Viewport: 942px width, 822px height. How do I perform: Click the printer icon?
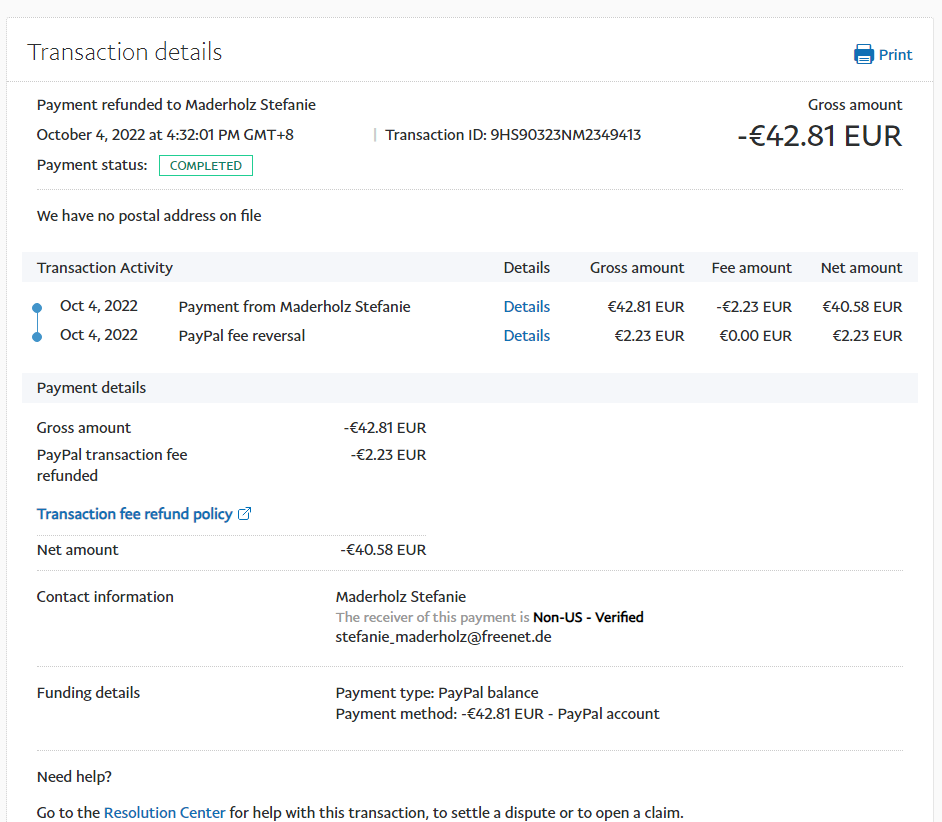(x=863, y=54)
